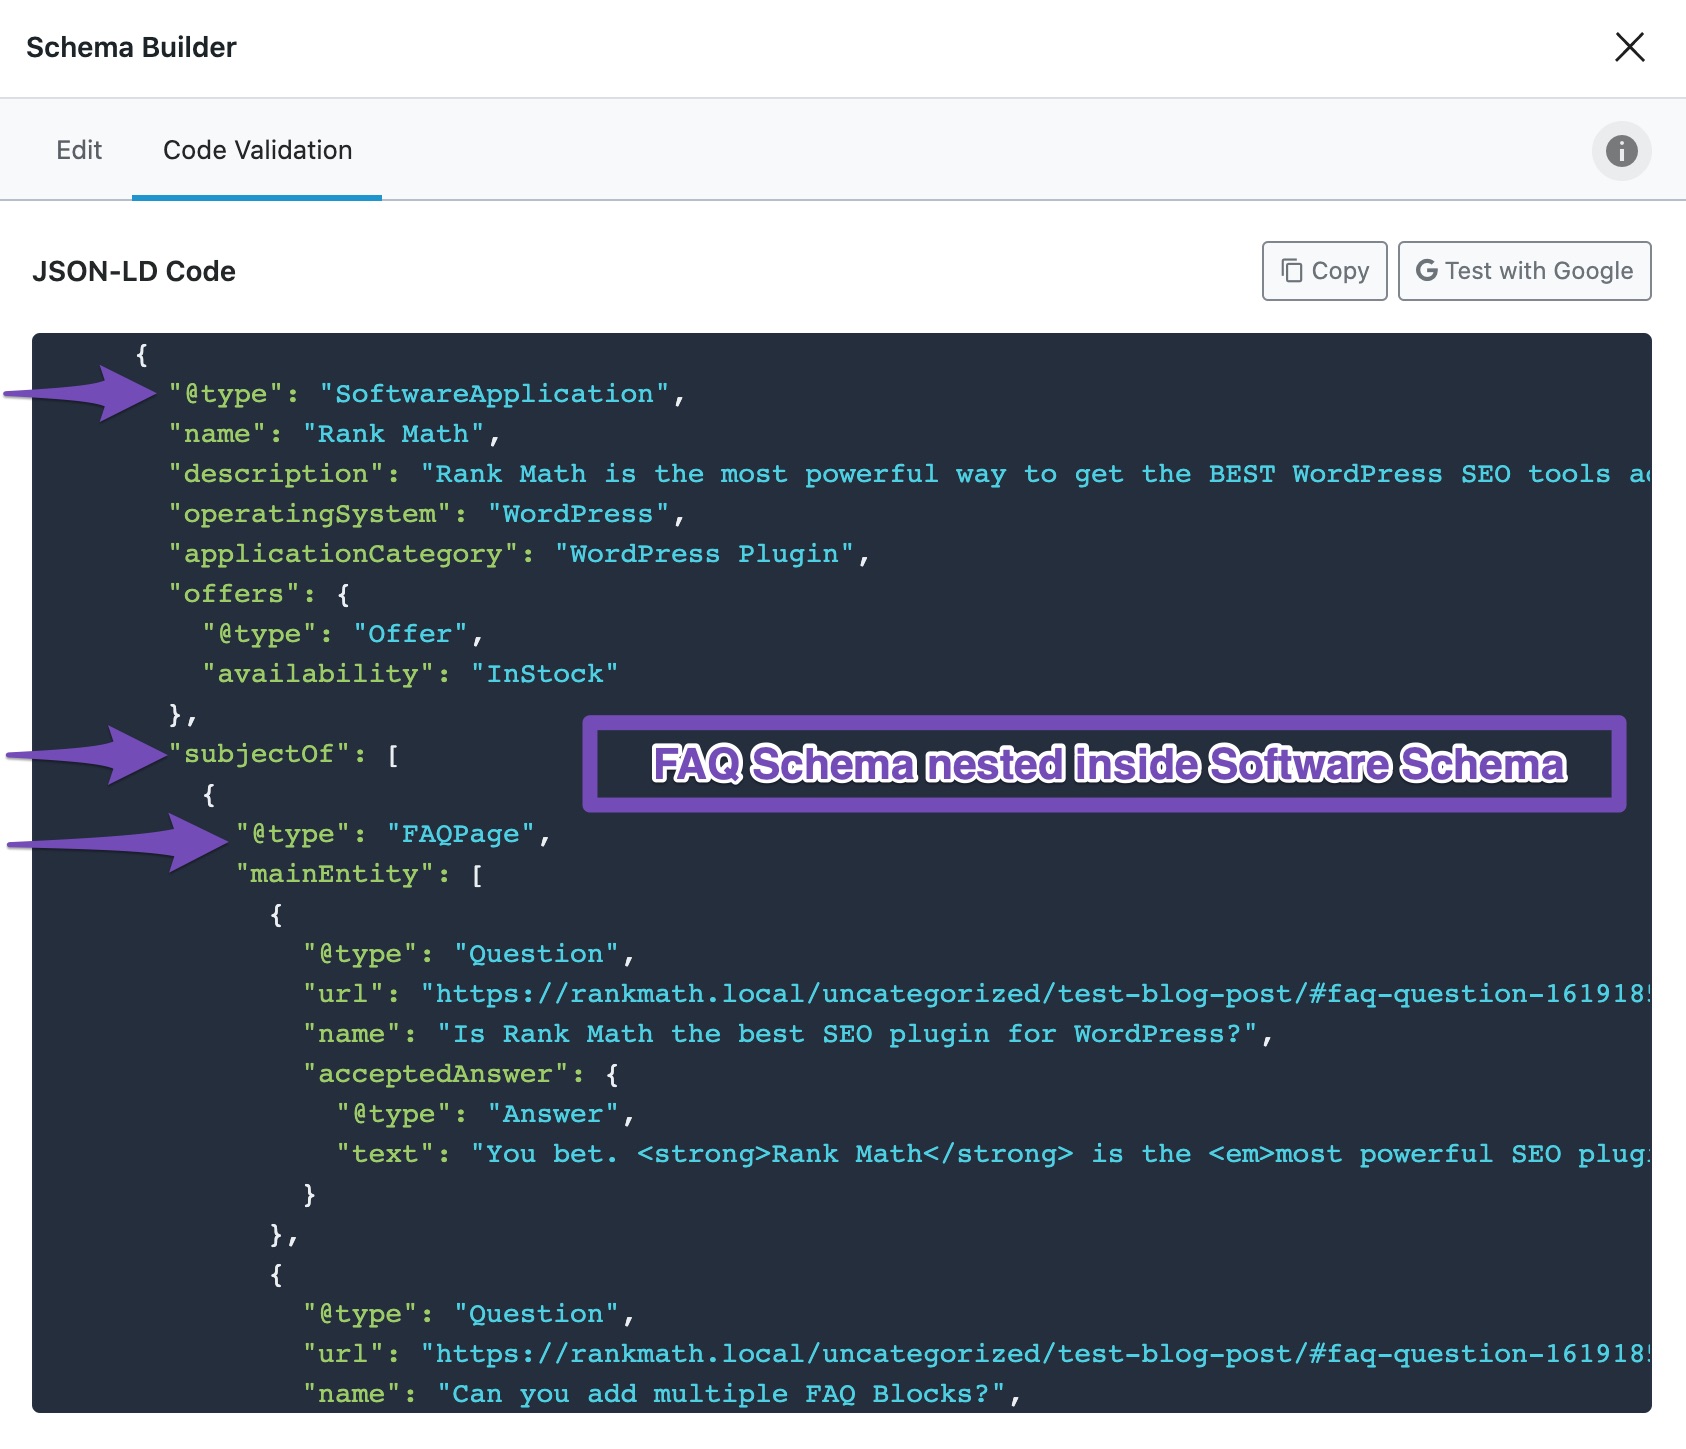Click the "offers" key
This screenshot has width=1686, height=1449.
coord(234,594)
